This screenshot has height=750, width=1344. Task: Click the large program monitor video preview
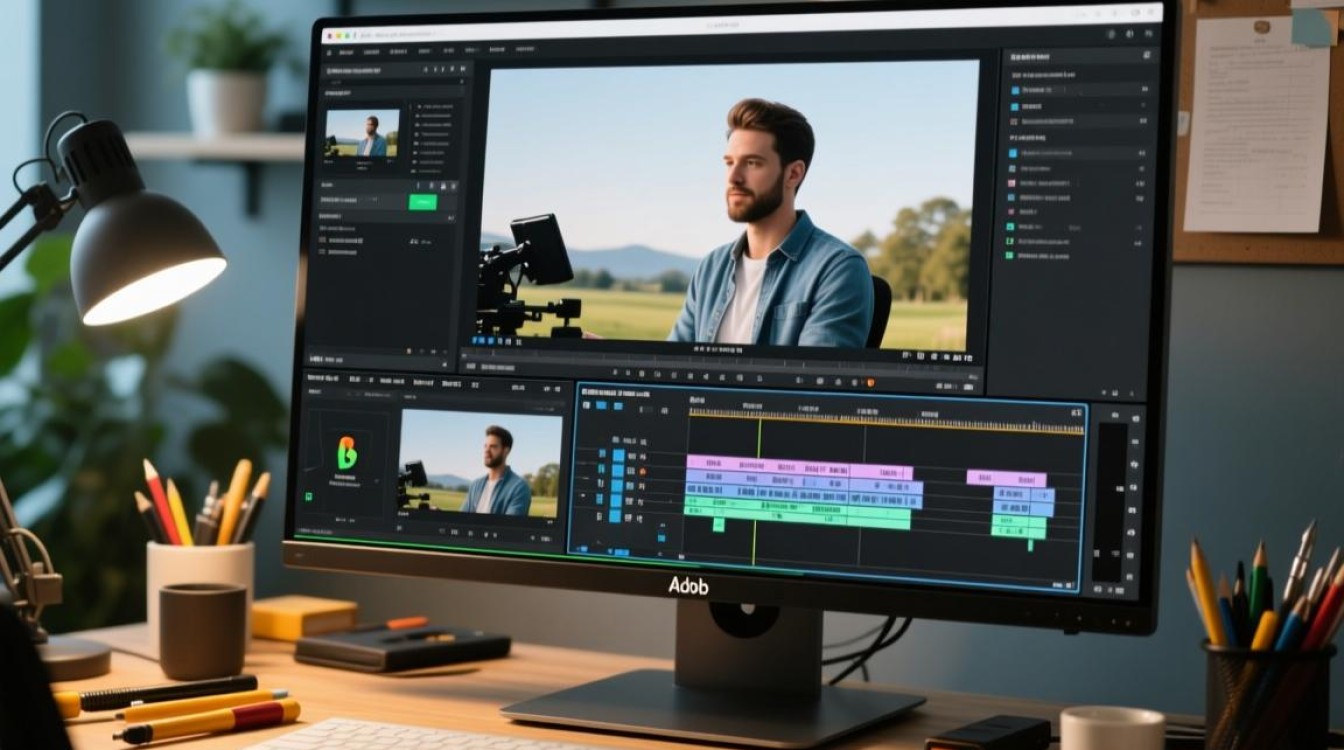729,204
